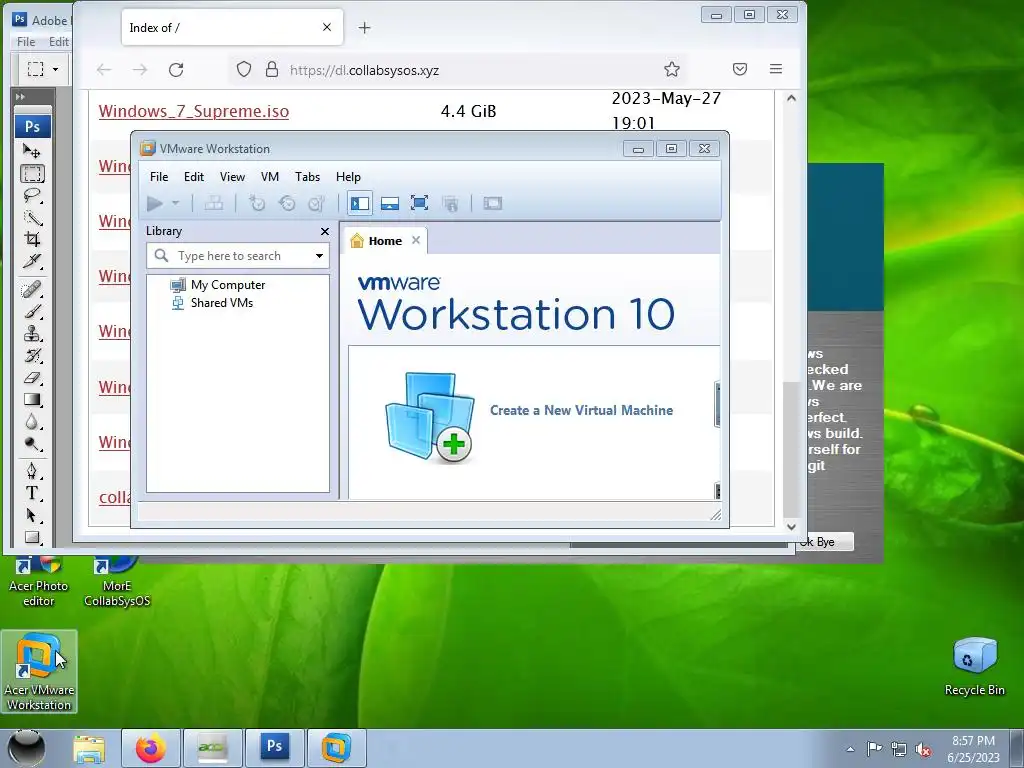This screenshot has width=1024, height=768.
Task: Toggle the thumbnail bar in VMware toolbar
Action: [x=390, y=204]
